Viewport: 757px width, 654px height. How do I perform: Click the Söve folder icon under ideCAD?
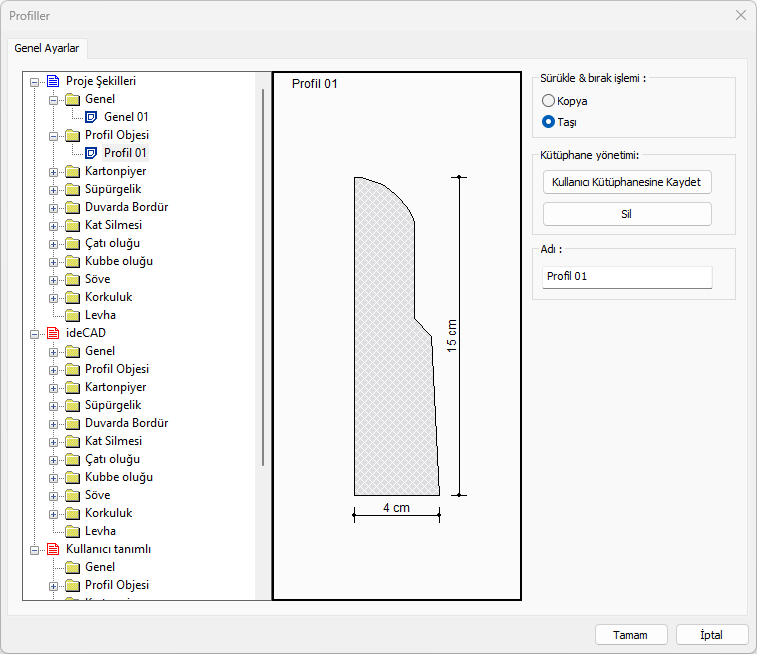tap(72, 495)
